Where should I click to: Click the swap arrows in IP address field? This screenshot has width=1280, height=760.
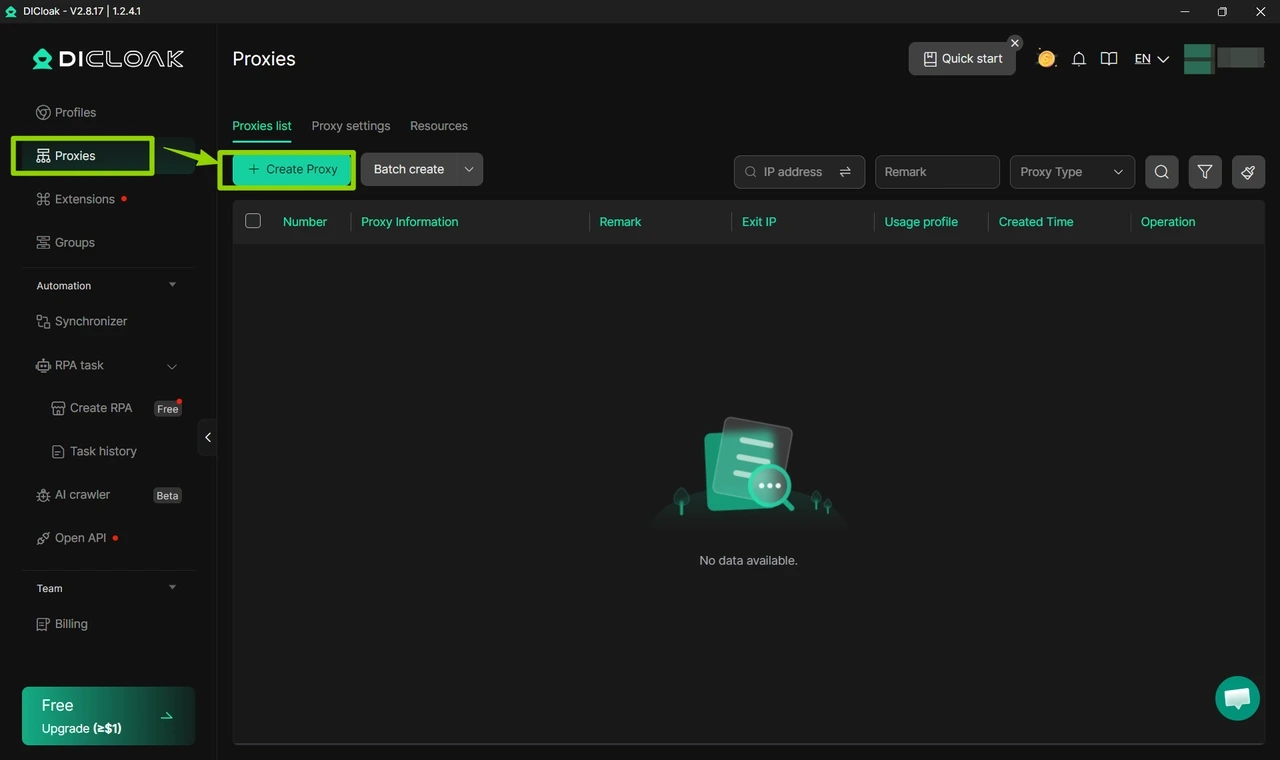coord(845,171)
